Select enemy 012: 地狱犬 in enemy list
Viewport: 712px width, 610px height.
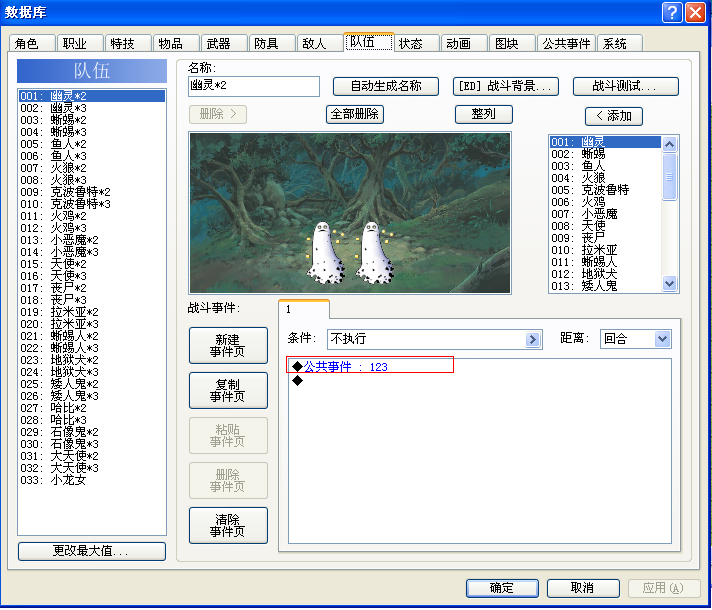pyautogui.click(x=605, y=274)
